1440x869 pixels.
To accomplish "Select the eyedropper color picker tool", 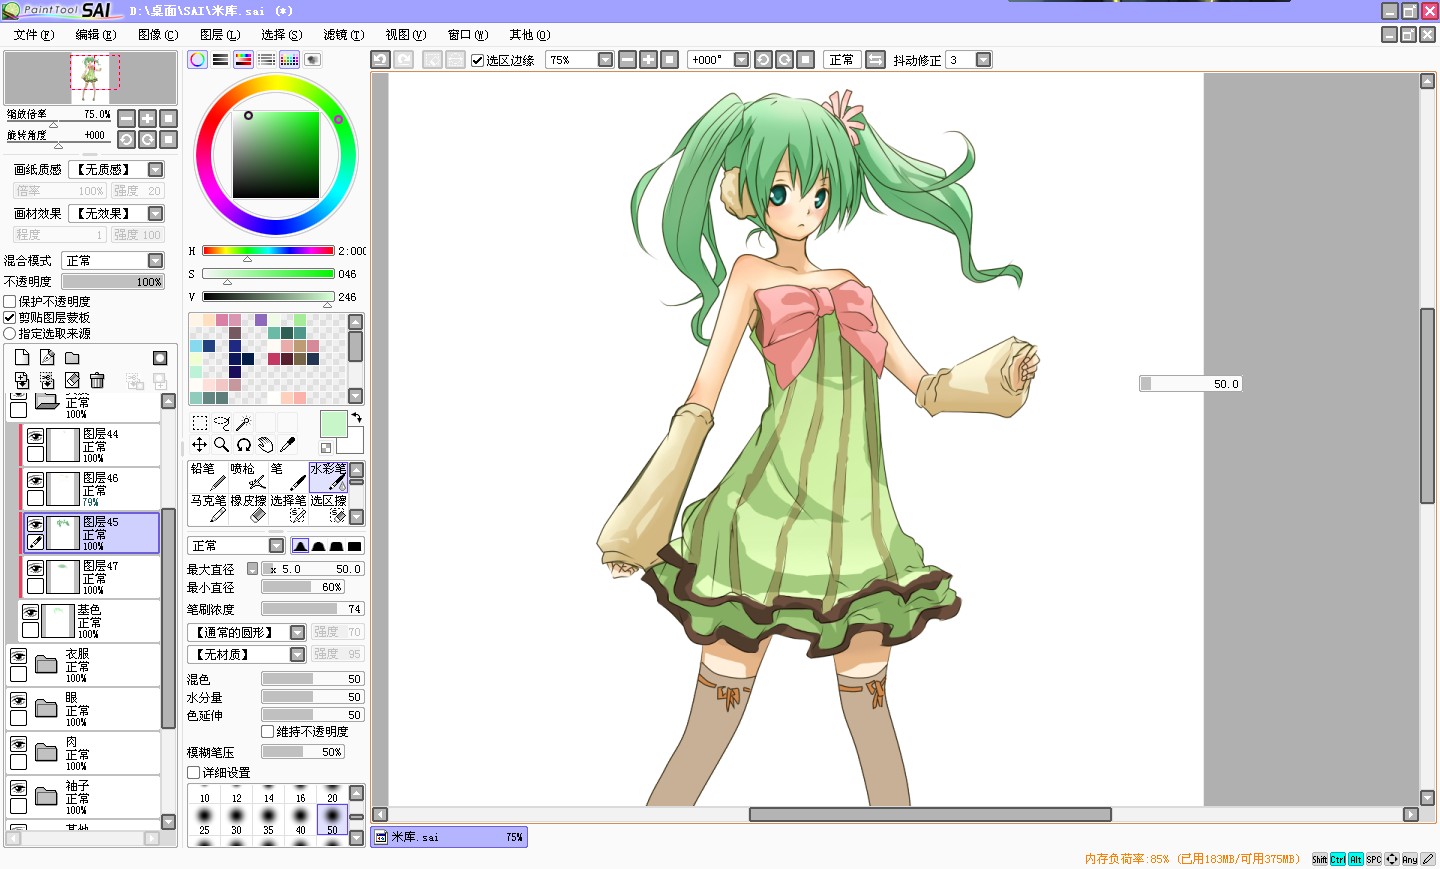I will click(x=287, y=445).
